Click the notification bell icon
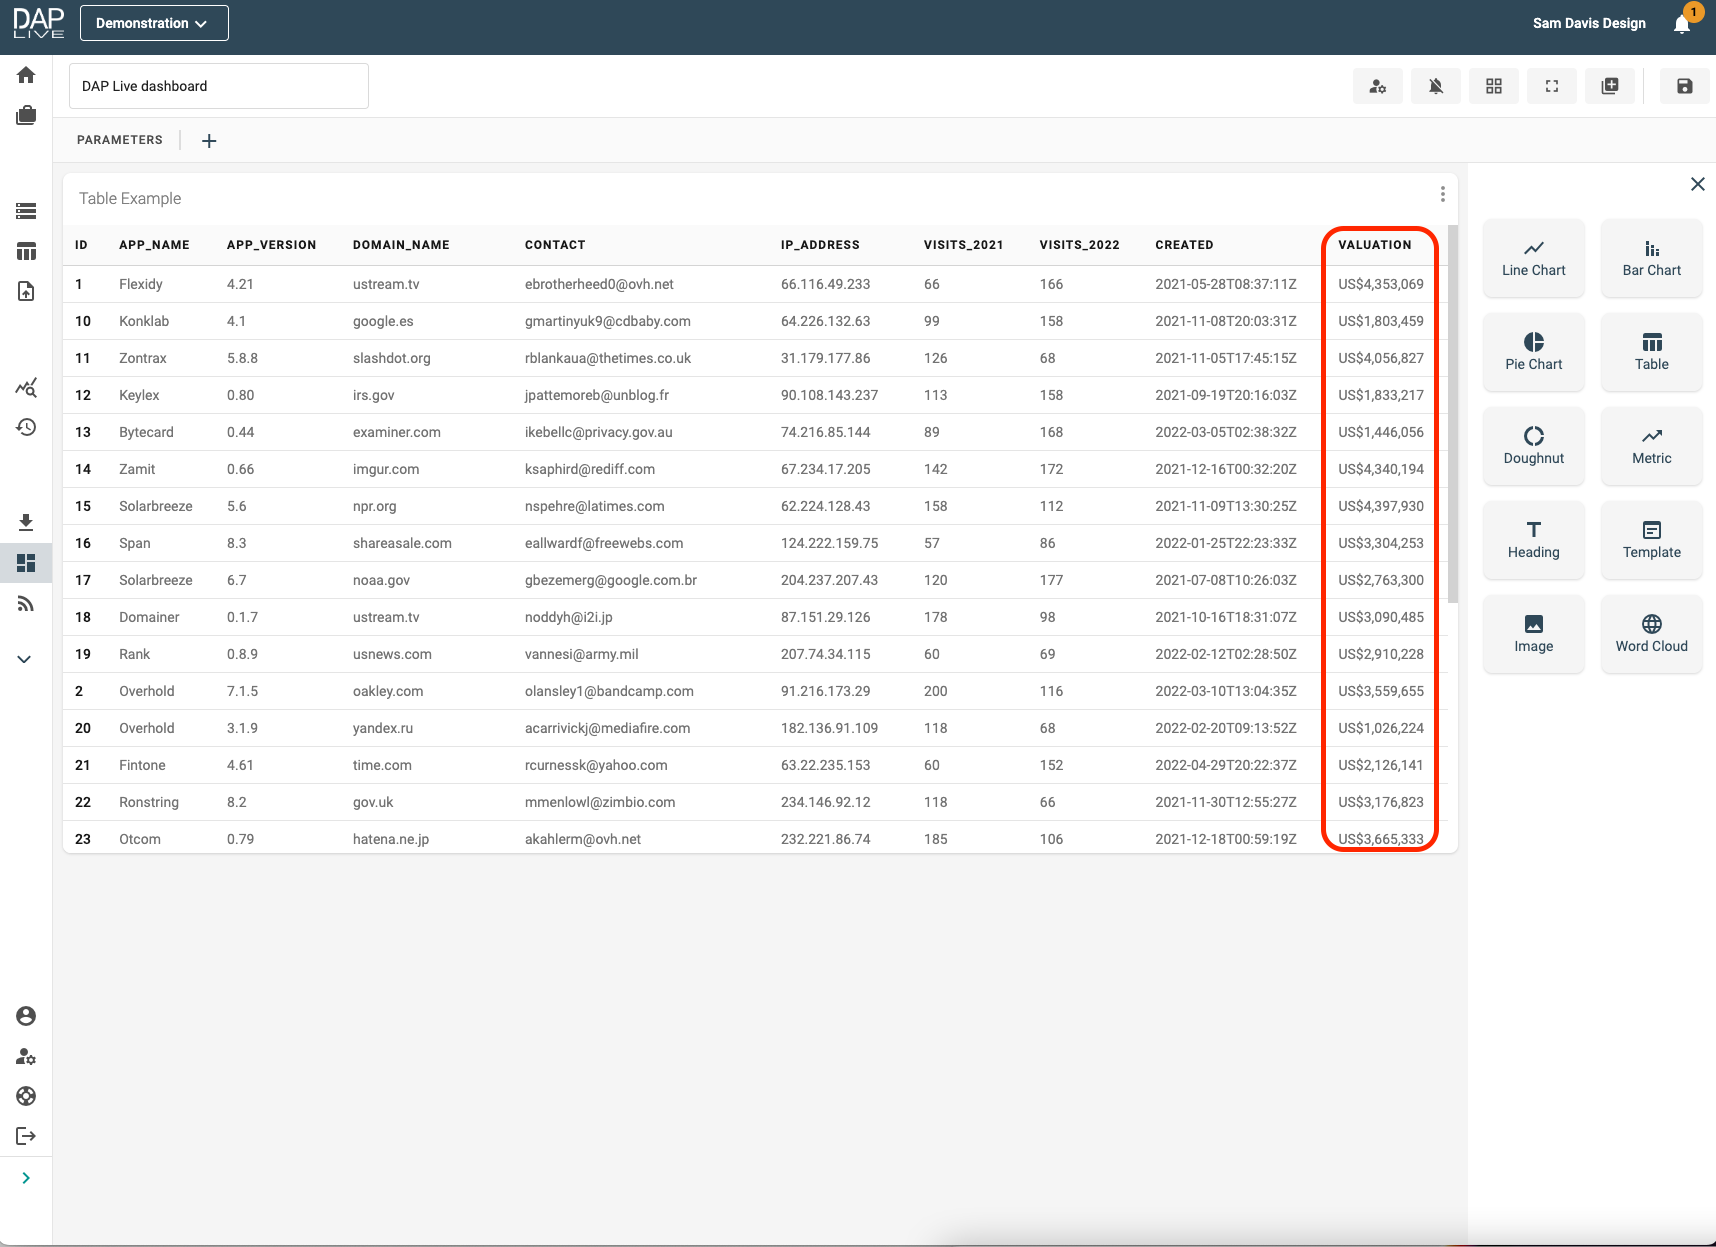 tap(1682, 24)
